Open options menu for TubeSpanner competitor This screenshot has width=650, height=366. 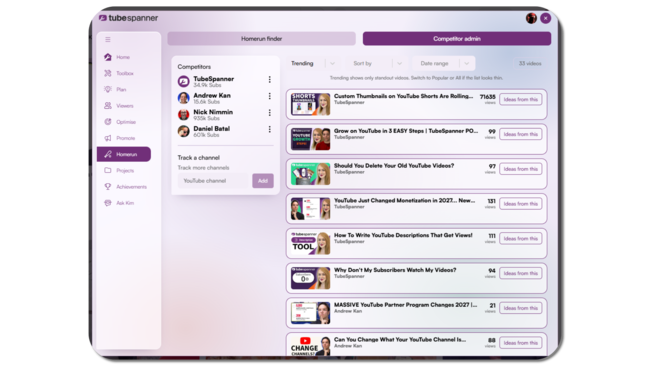pyautogui.click(x=269, y=80)
